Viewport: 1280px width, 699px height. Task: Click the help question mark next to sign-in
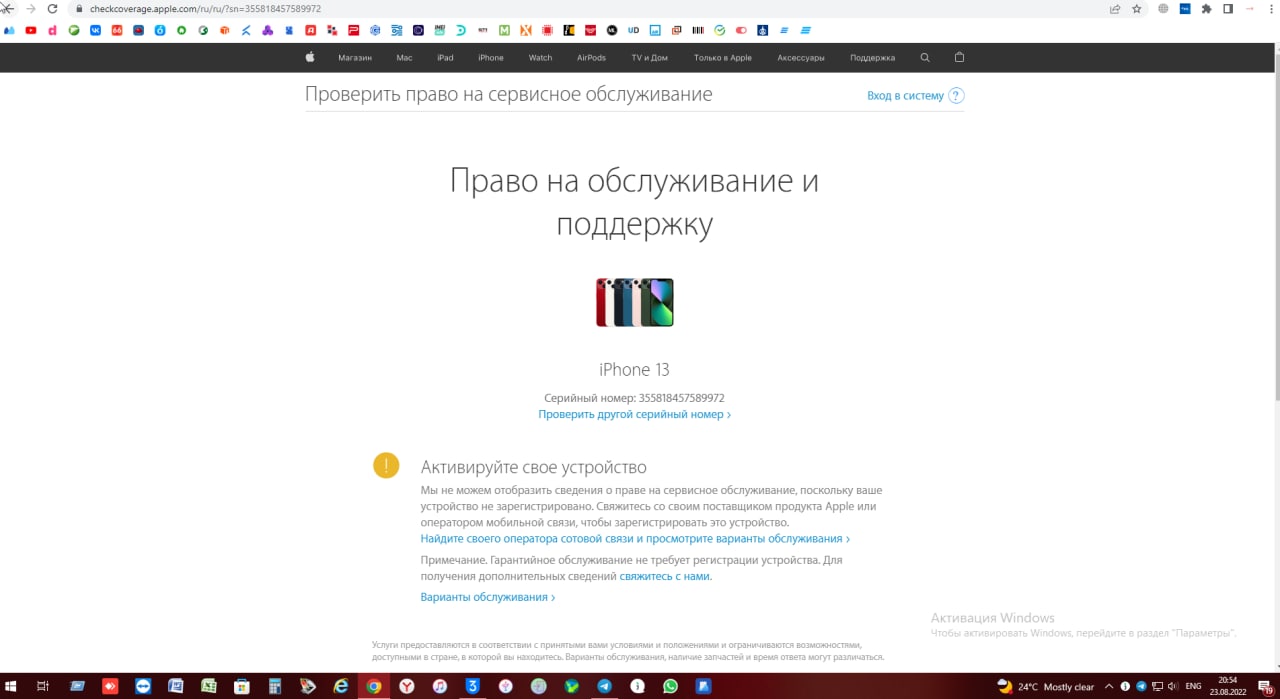coord(956,96)
